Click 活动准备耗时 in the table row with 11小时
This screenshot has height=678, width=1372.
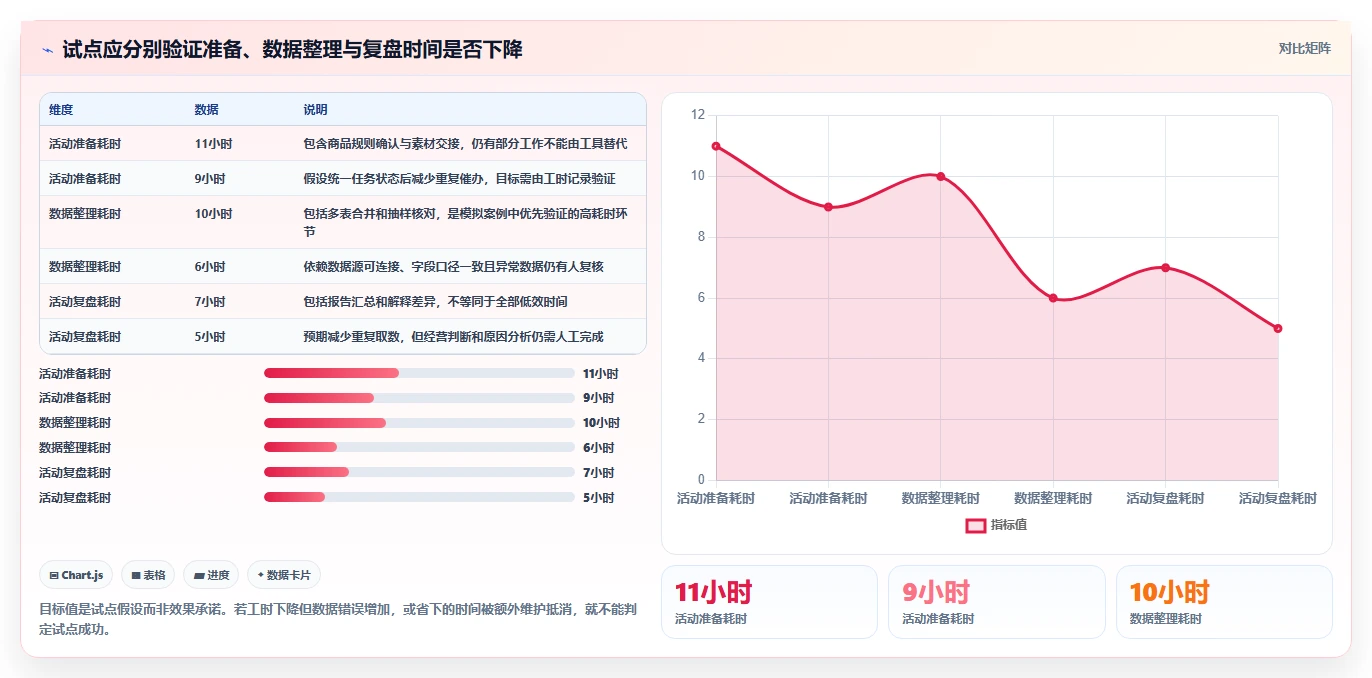coord(85,144)
